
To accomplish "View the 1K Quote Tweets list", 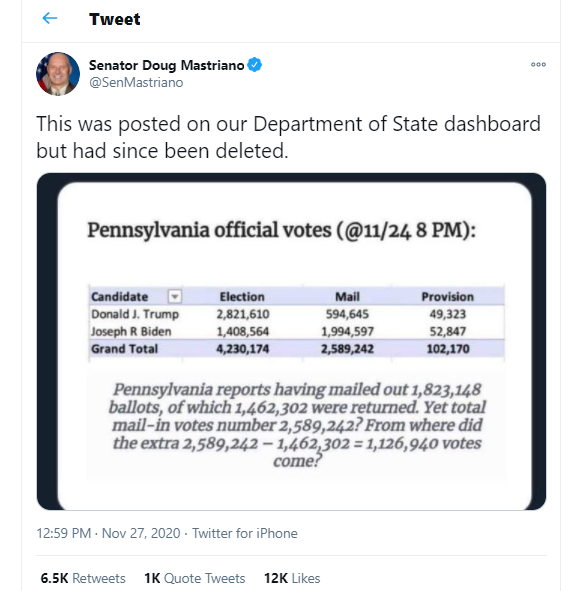I will 194,578.
